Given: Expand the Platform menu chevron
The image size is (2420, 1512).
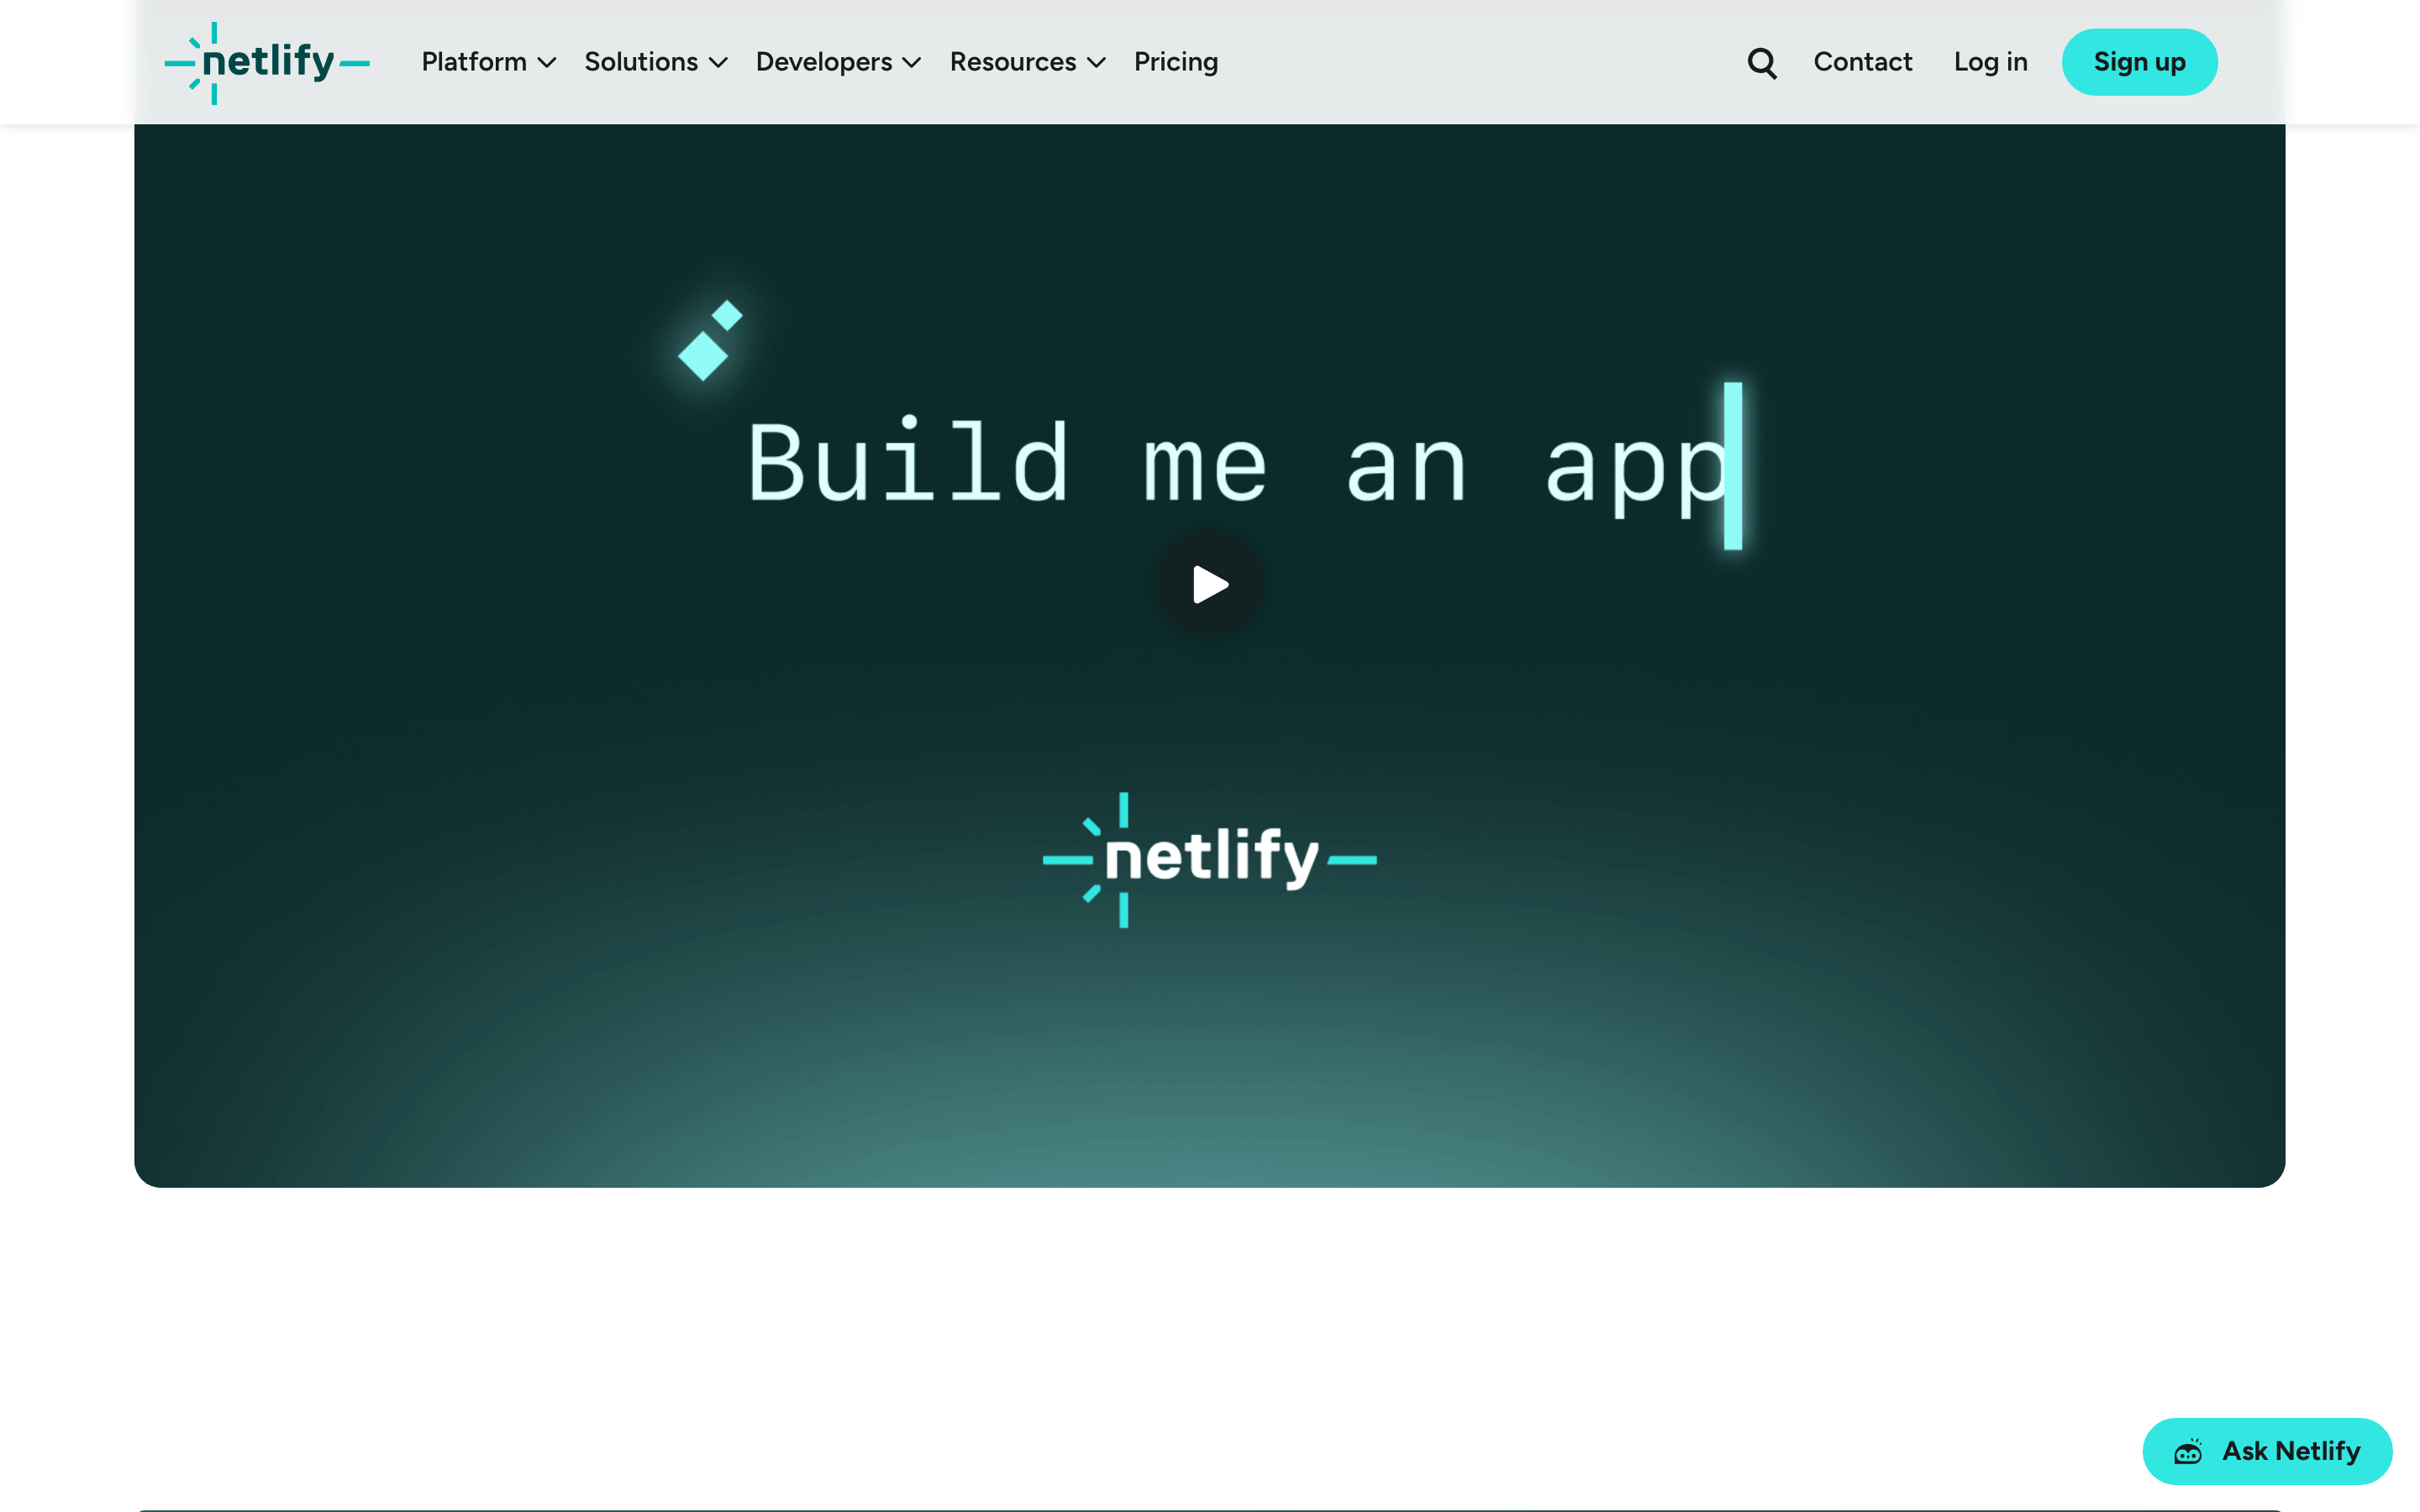Looking at the screenshot, I should click(x=547, y=63).
